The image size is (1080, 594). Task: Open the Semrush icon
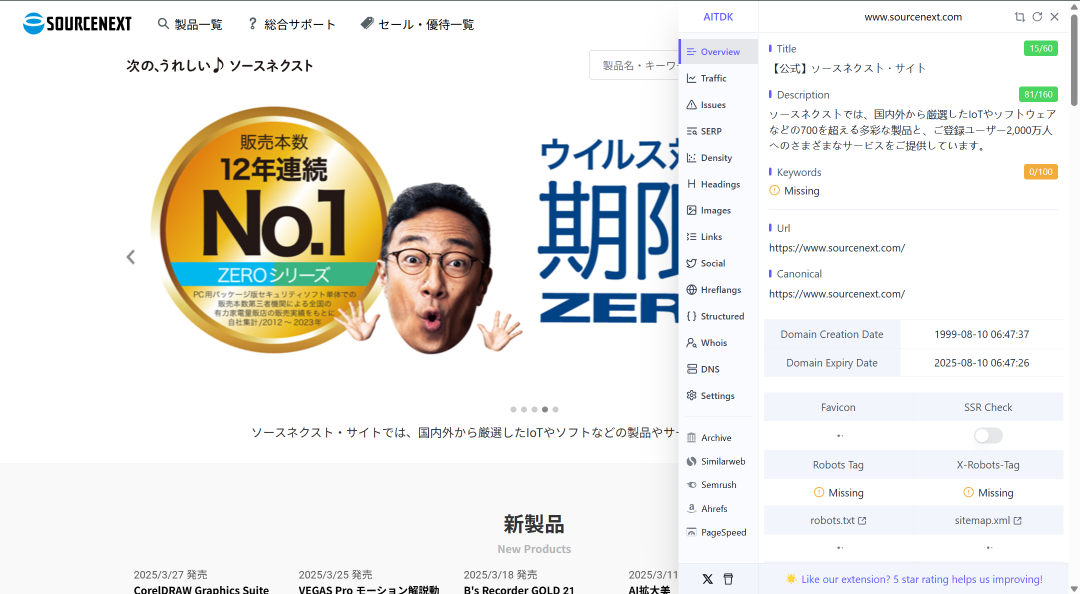(692, 485)
